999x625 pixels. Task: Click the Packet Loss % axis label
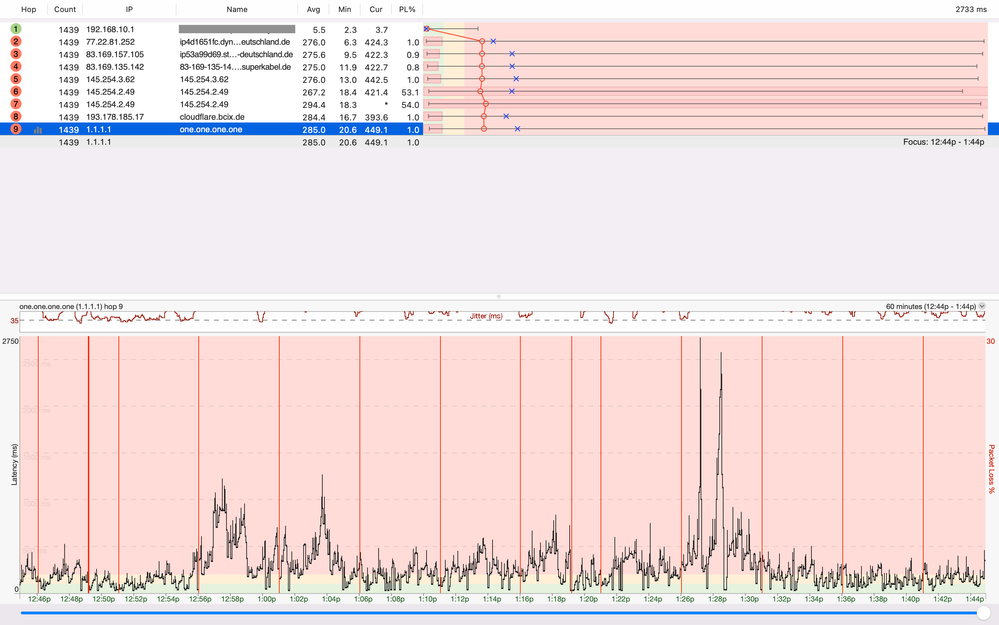click(x=991, y=469)
